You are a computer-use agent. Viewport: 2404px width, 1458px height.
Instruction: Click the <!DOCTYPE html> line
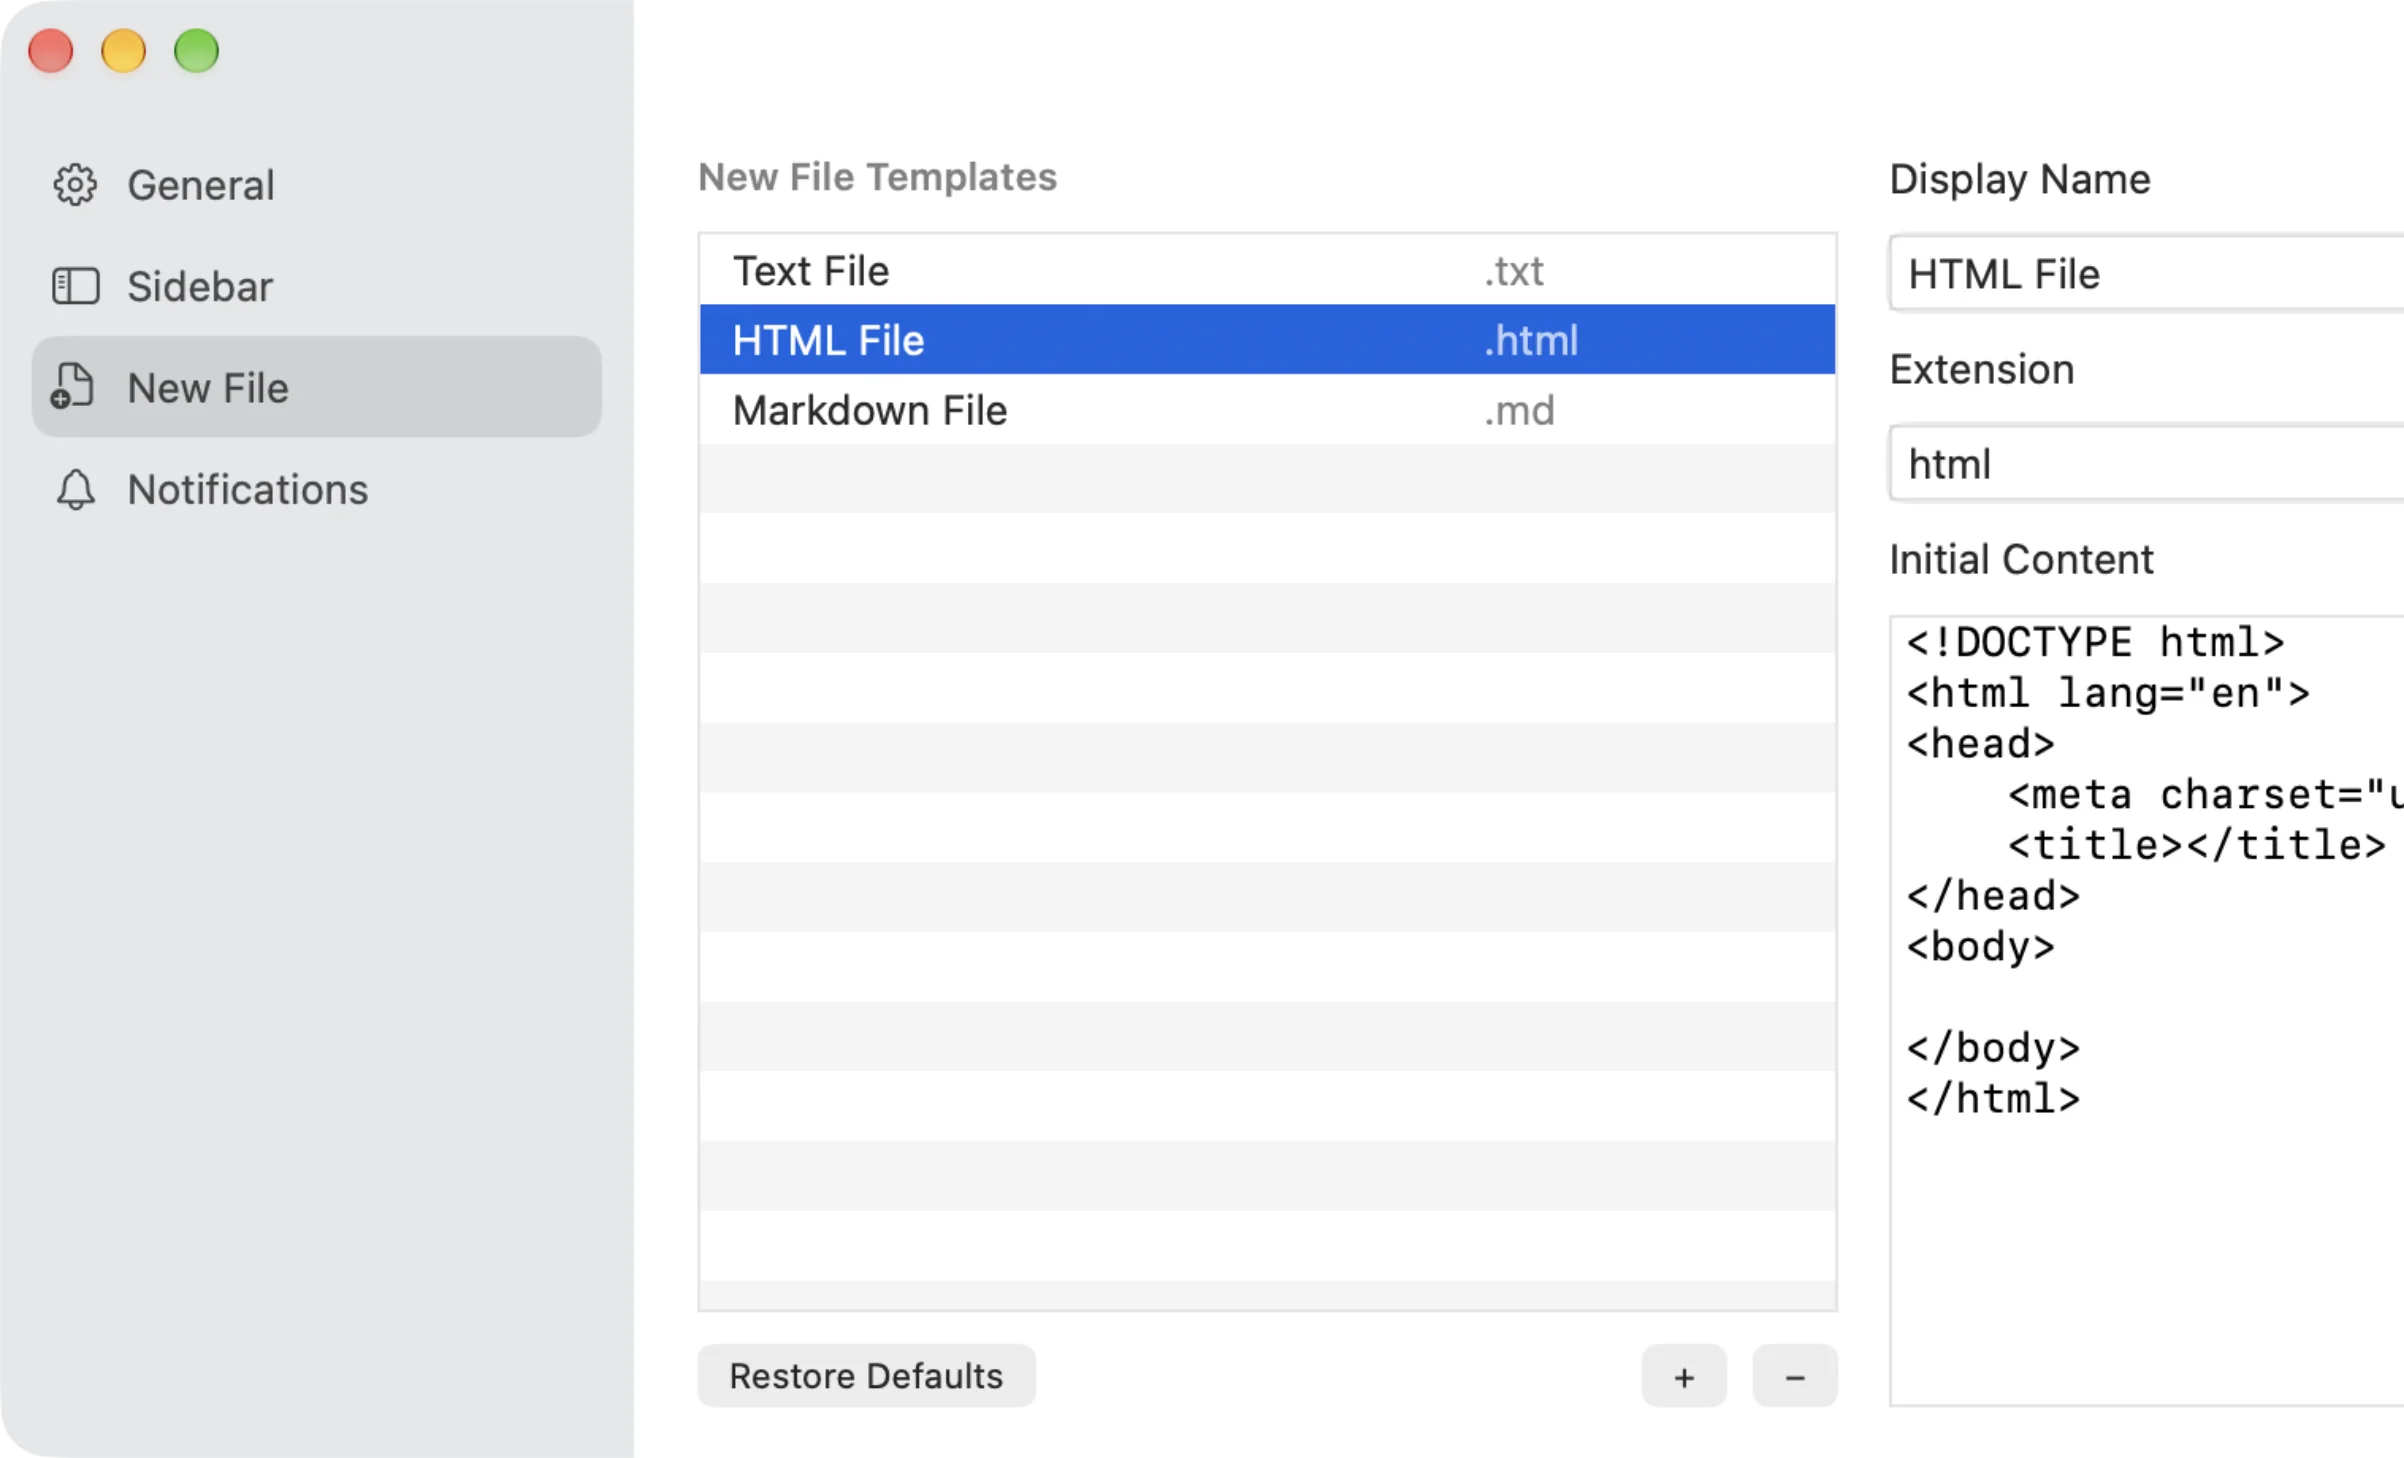point(2095,642)
